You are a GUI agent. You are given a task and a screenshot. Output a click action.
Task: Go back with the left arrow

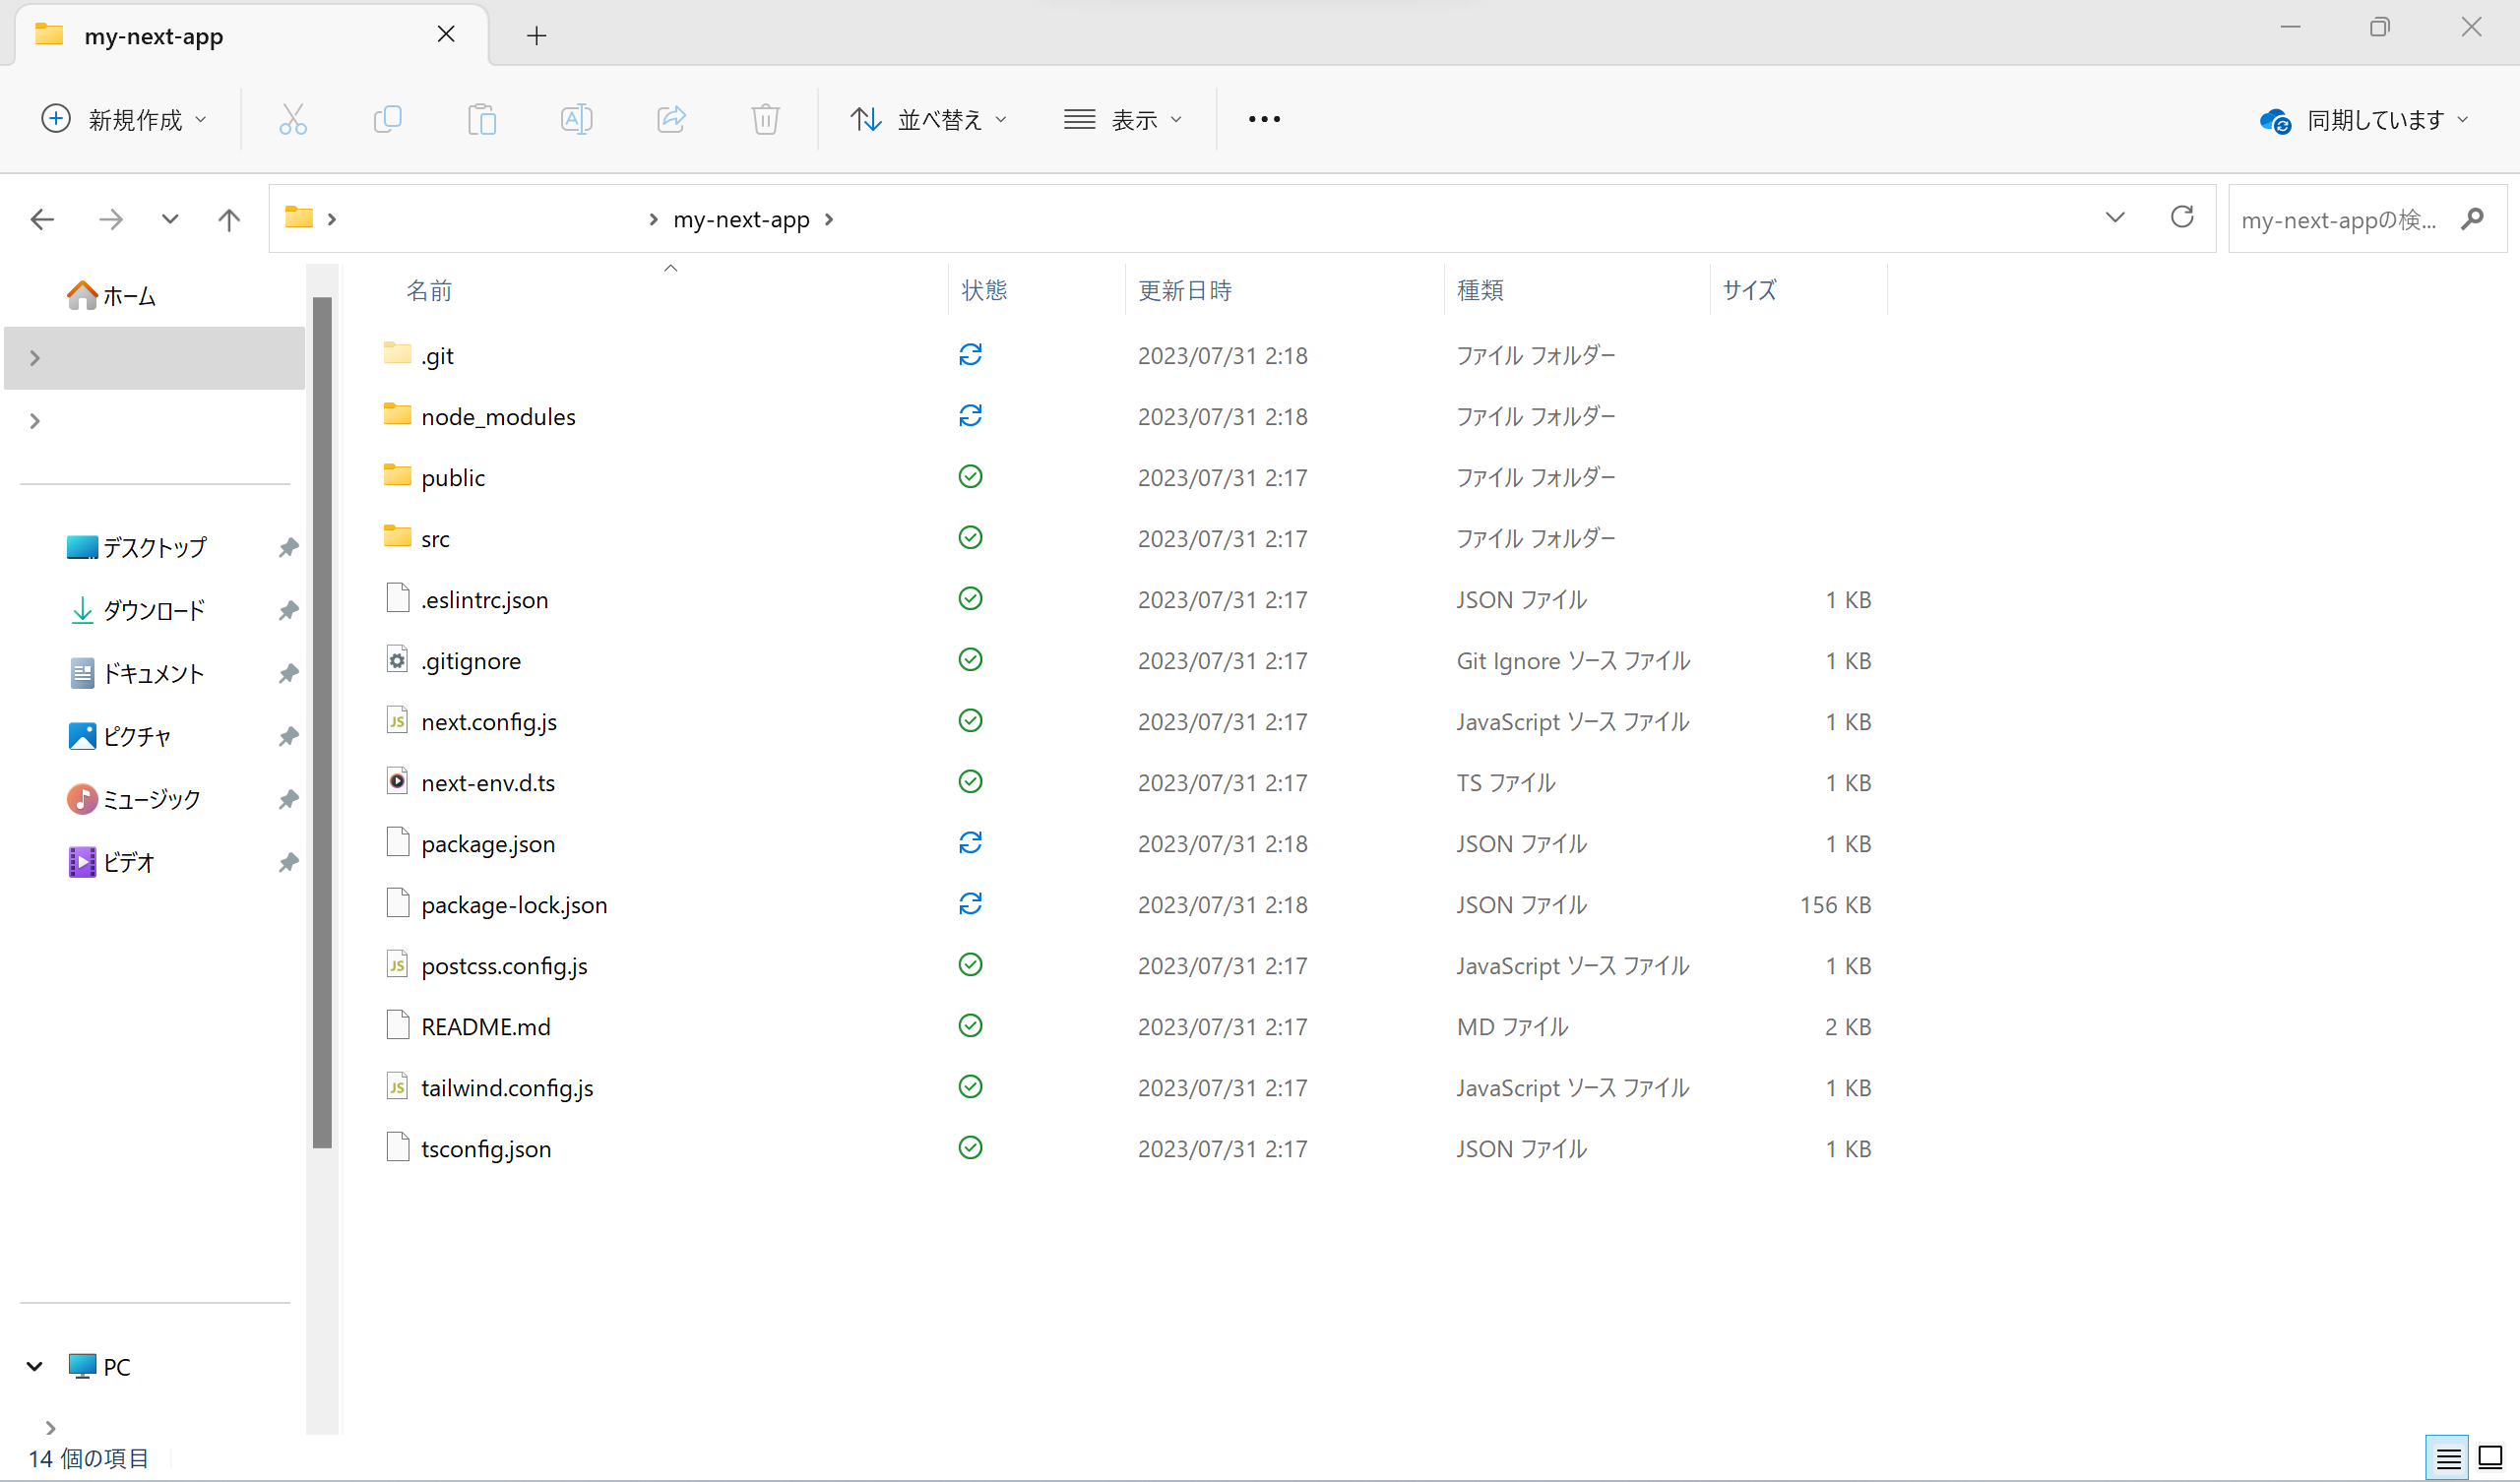pyautogui.click(x=42, y=219)
